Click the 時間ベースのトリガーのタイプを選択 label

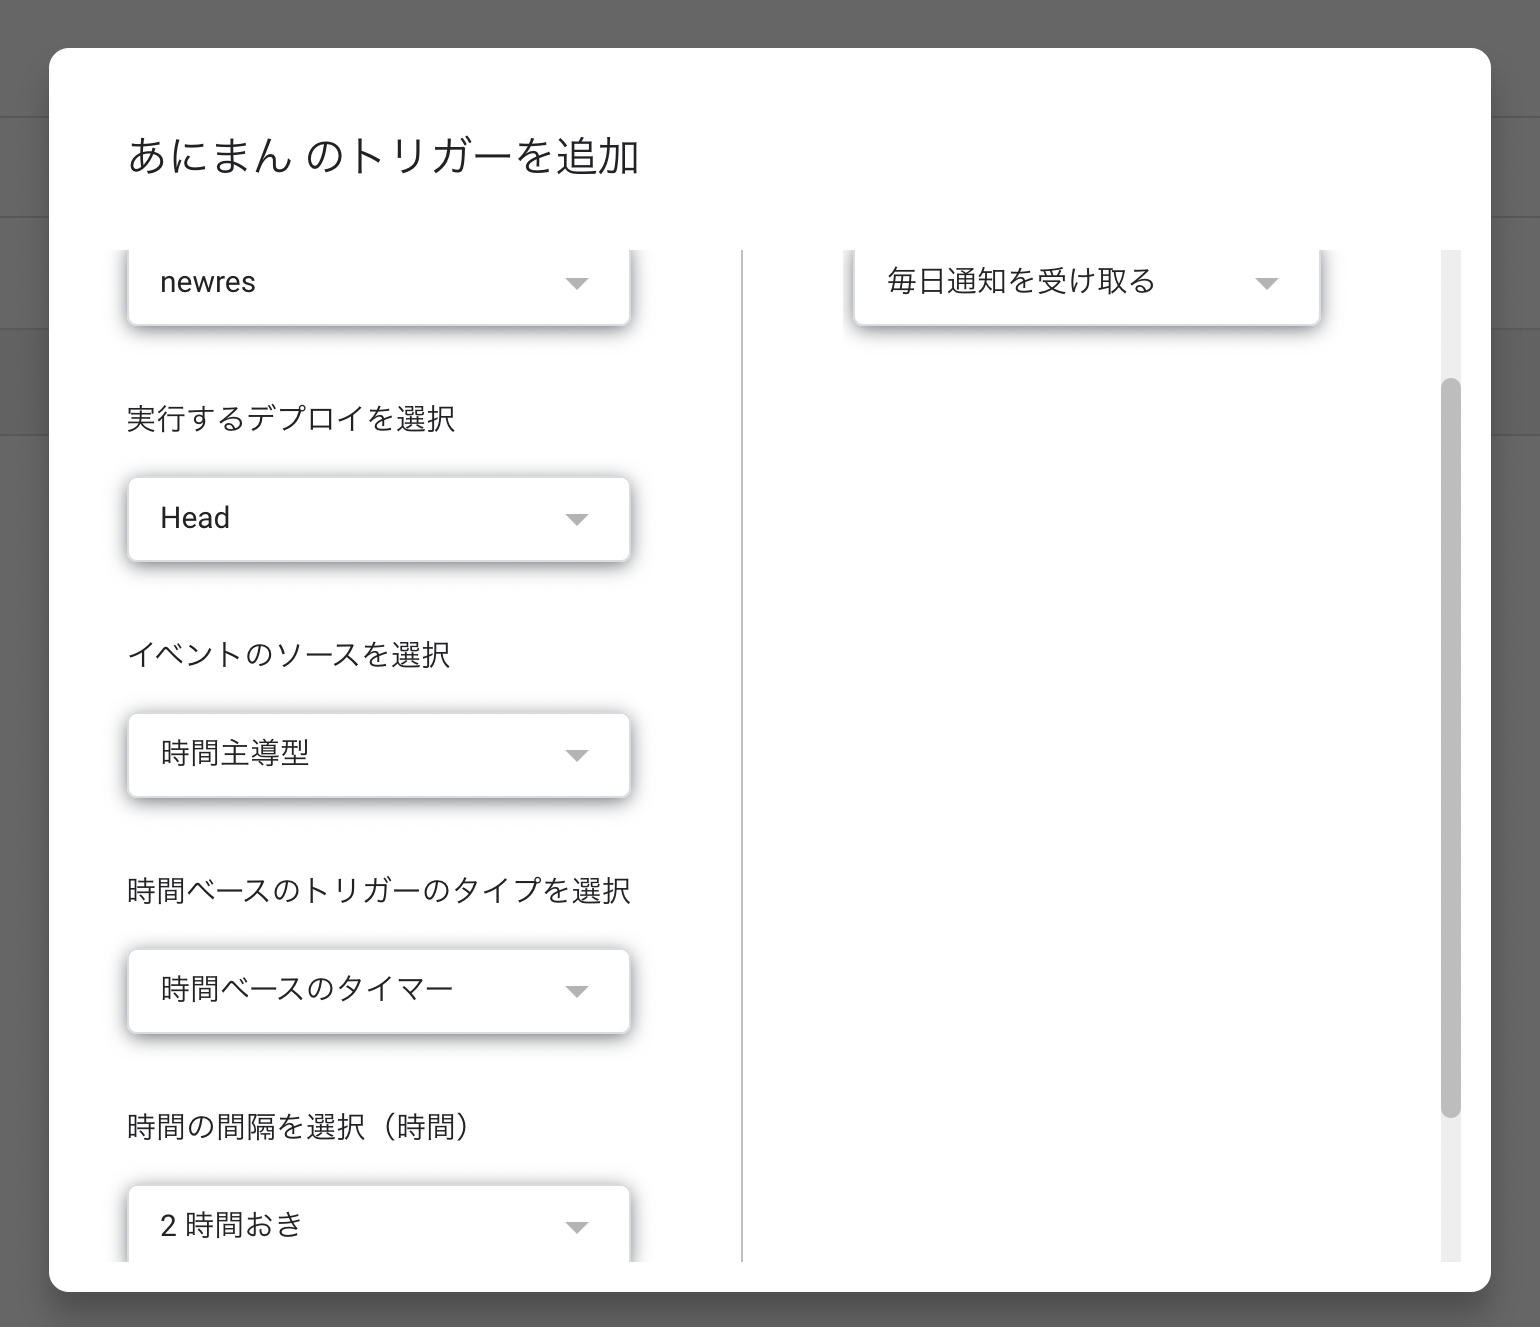click(379, 891)
